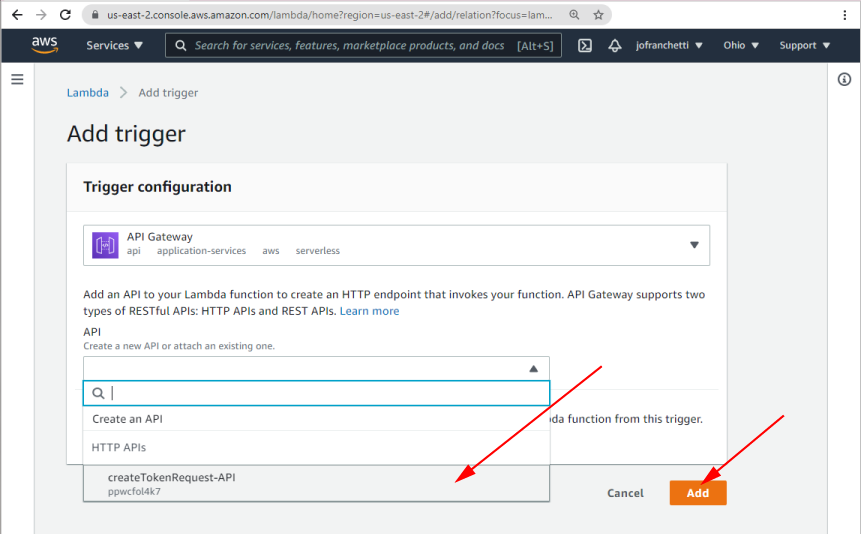
Task: Open the Chrome three-dot menu
Action: (x=845, y=15)
